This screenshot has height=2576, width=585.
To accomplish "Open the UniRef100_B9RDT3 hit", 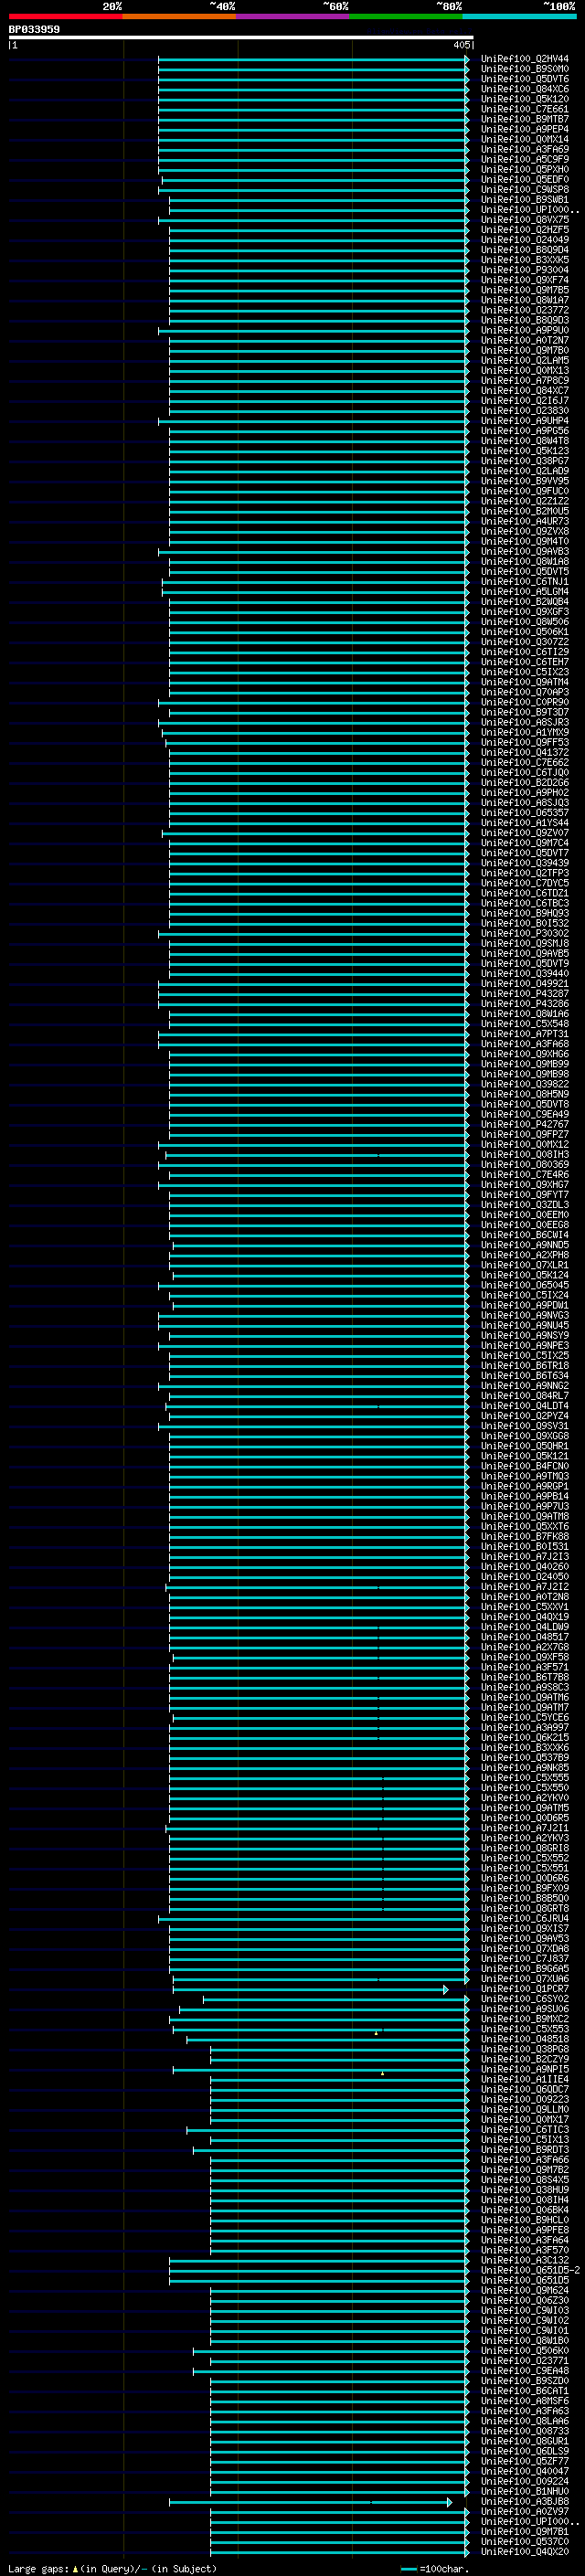I will click(x=524, y=2149).
